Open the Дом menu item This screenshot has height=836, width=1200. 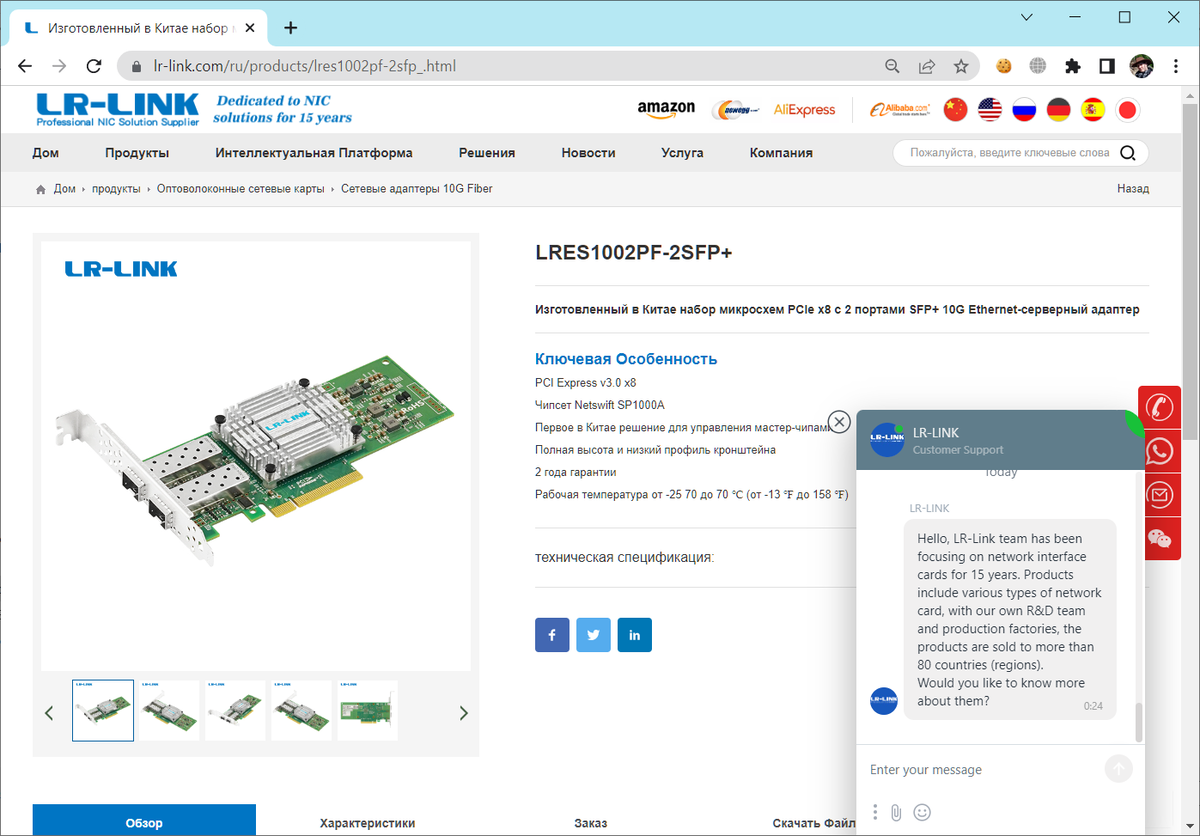pyautogui.click(x=45, y=153)
